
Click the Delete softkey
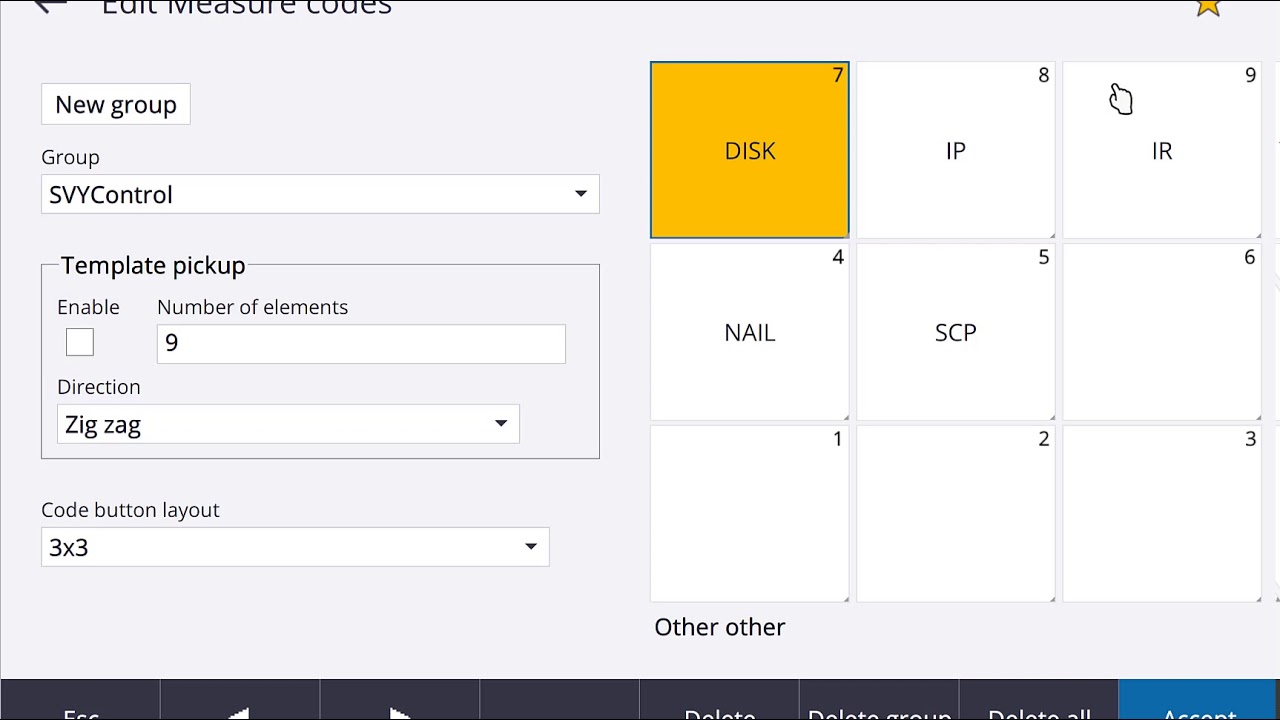719,700
